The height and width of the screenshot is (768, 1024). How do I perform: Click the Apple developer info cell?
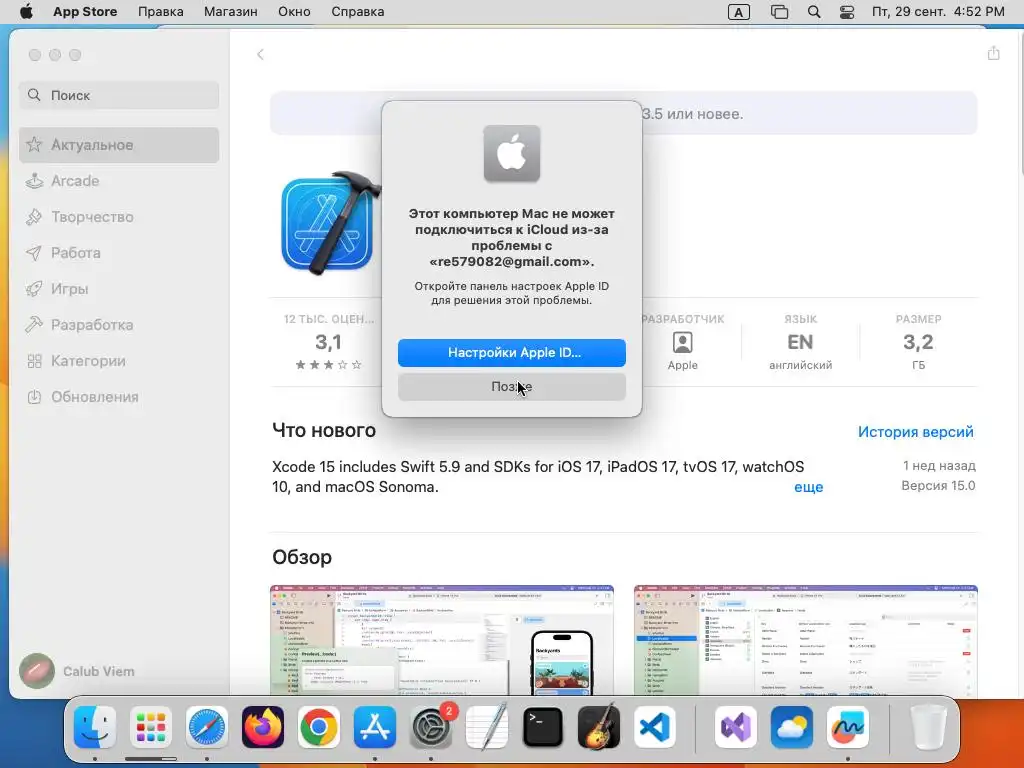tap(682, 342)
